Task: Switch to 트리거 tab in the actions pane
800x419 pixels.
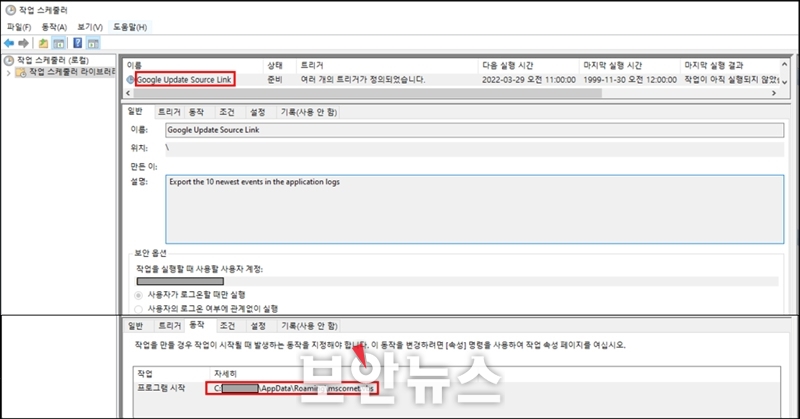Action: 169,326
